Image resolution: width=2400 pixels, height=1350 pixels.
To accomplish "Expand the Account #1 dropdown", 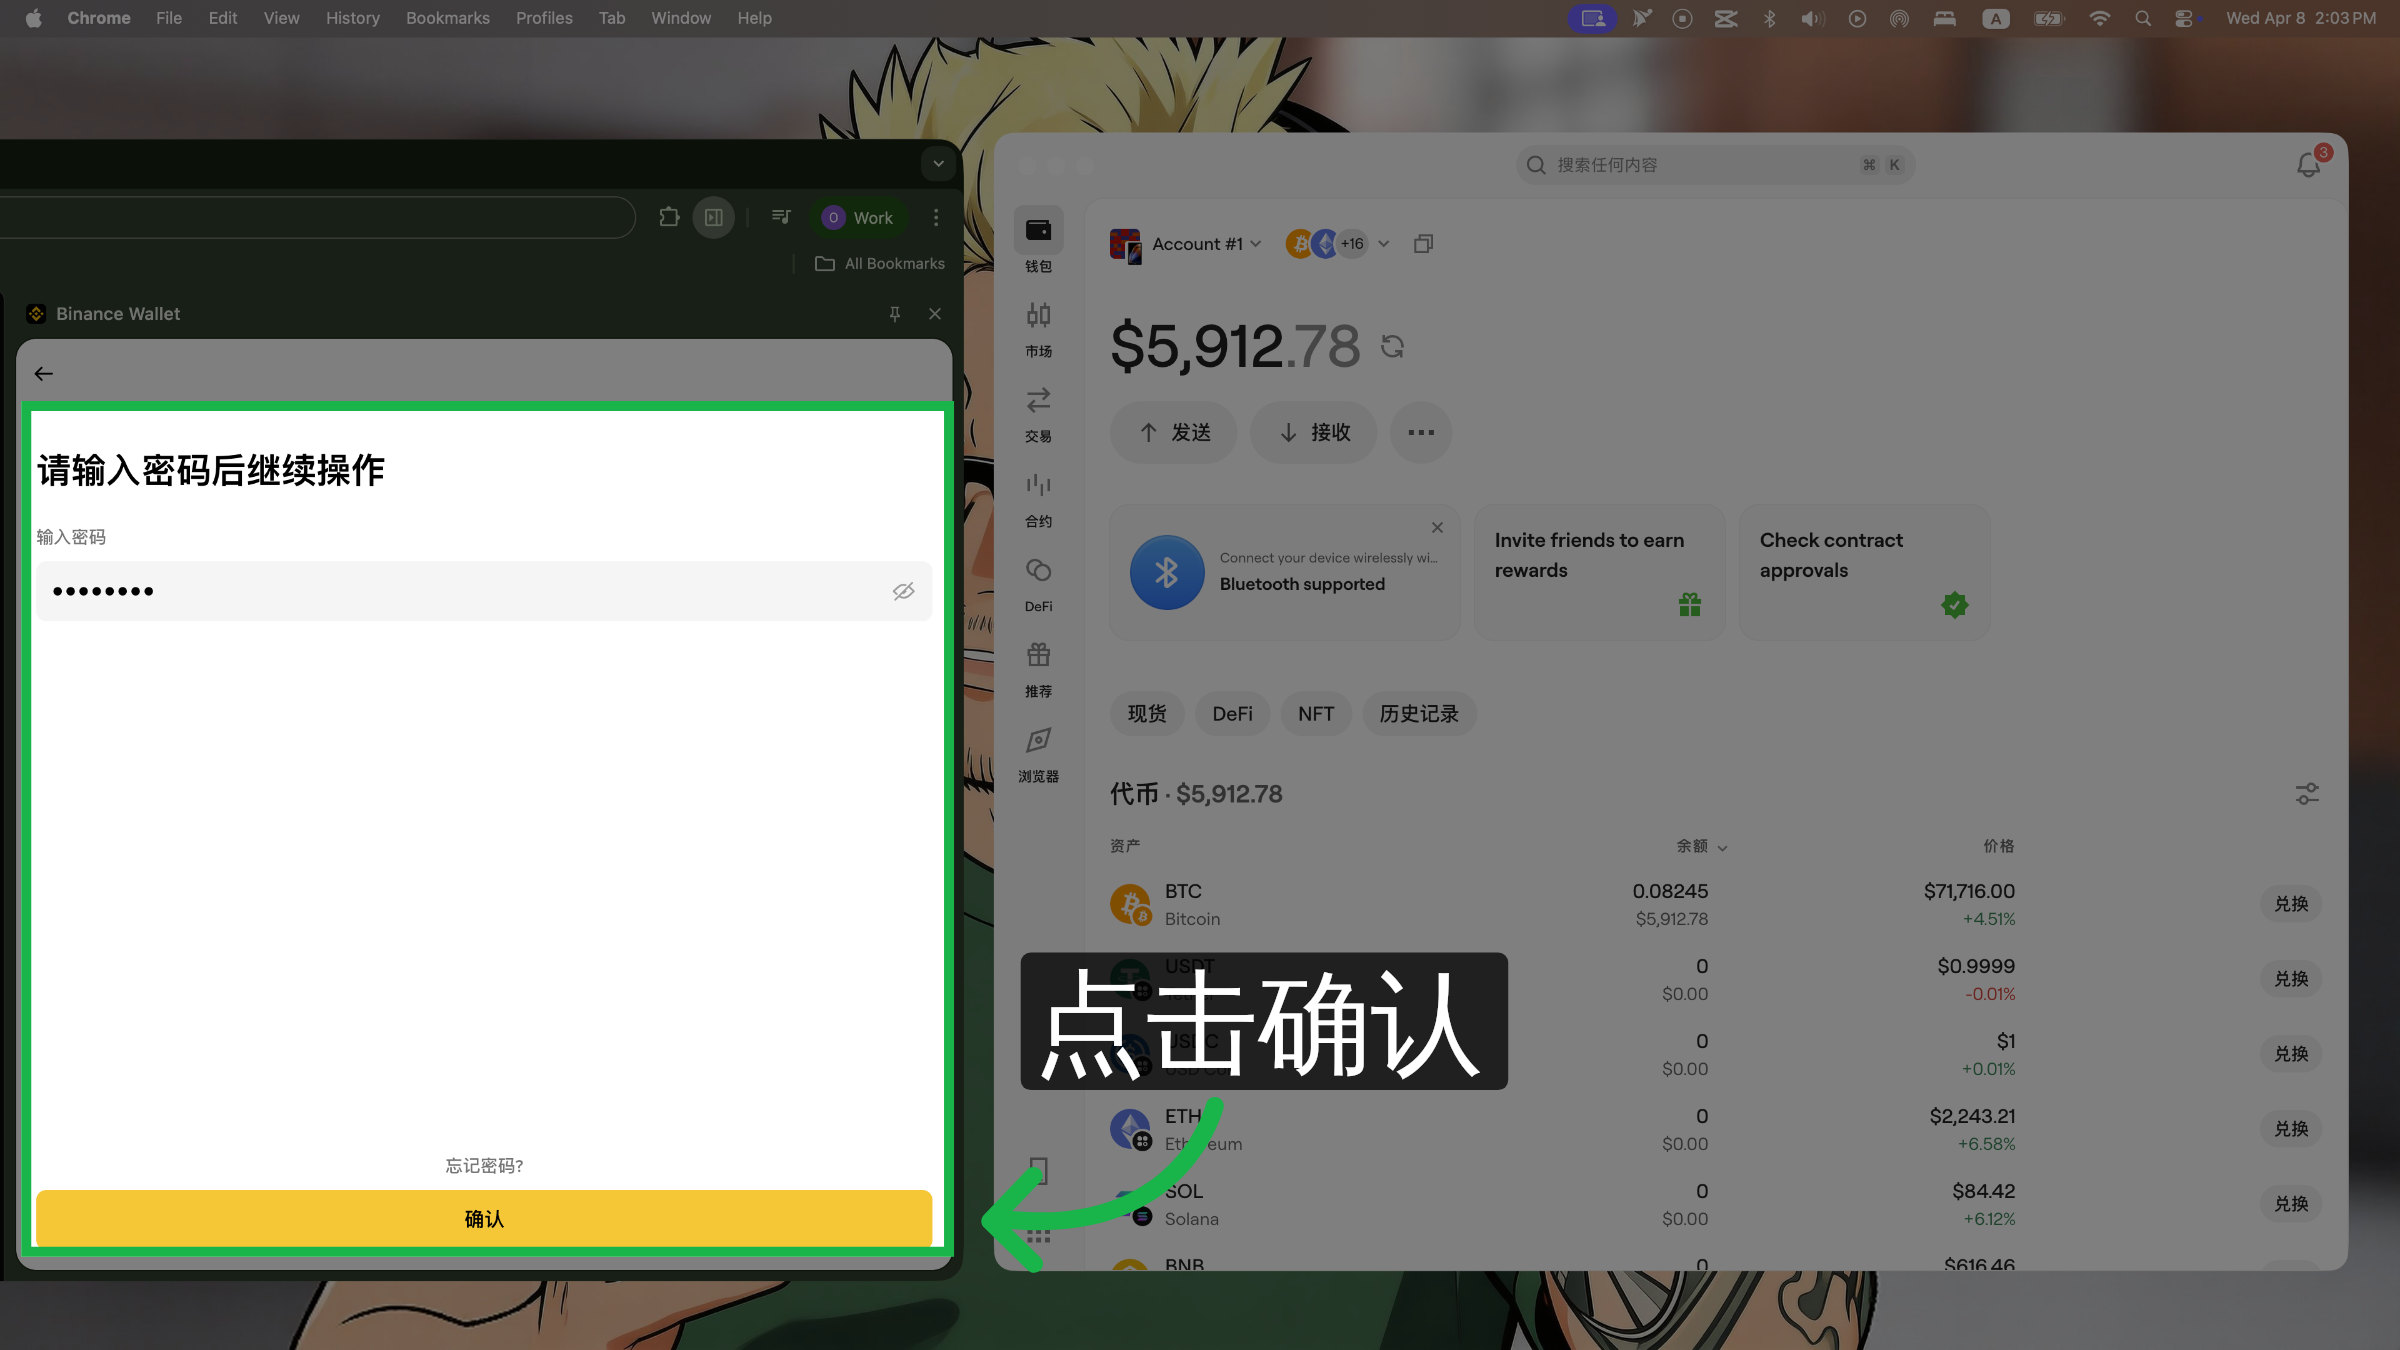I will tap(1186, 244).
